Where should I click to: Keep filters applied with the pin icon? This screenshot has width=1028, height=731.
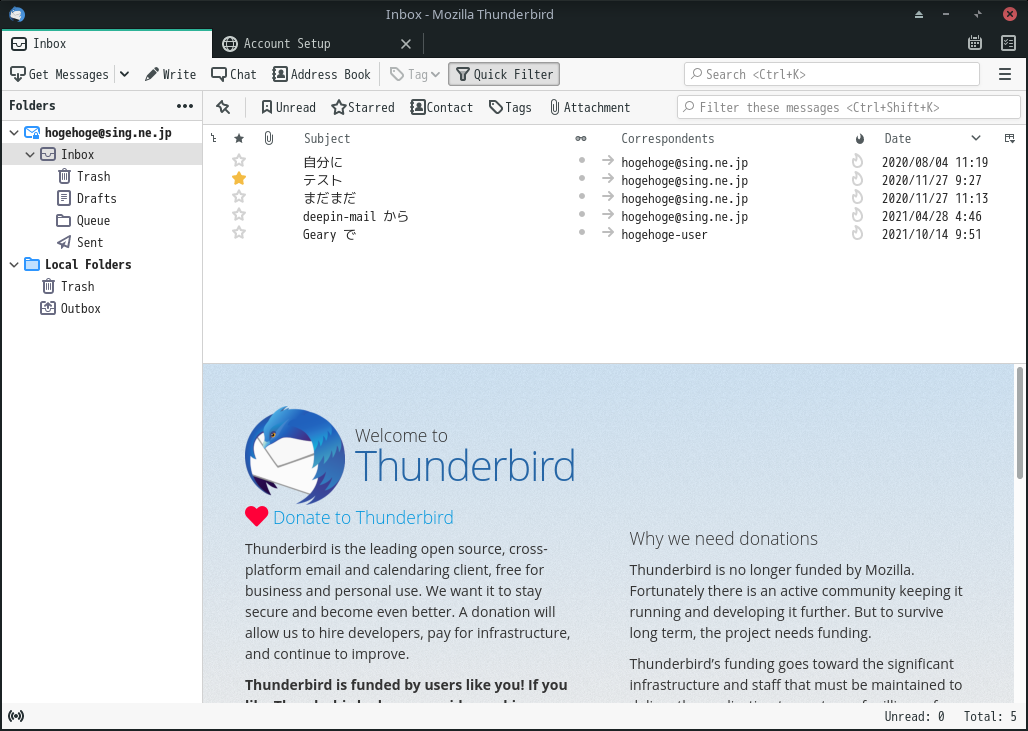click(x=223, y=107)
